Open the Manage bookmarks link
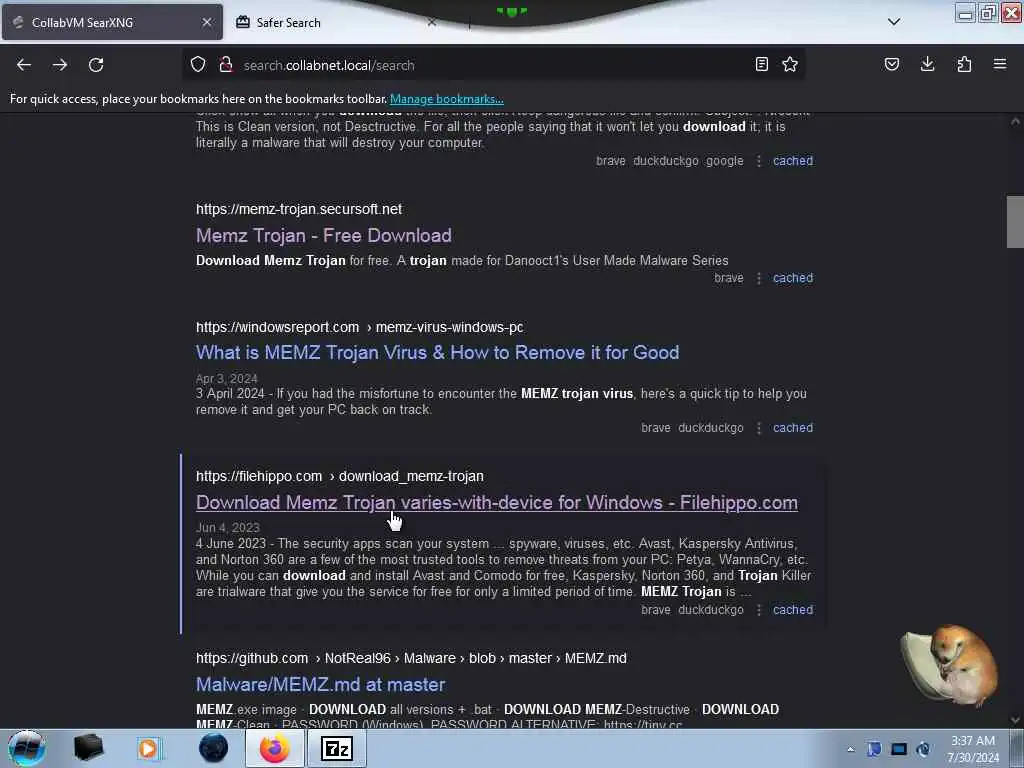Screen dimensions: 1024x768 click(447, 99)
